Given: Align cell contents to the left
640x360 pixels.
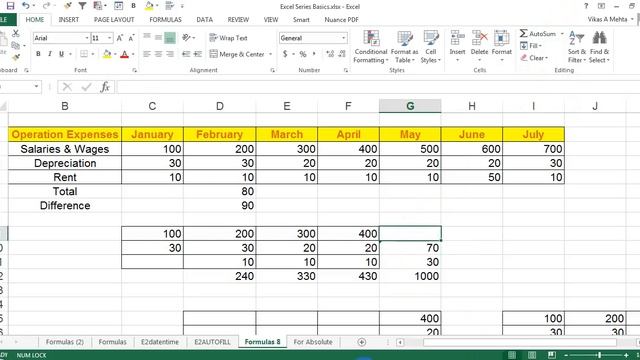Looking at the screenshot, I should pyautogui.click(x=147, y=54).
